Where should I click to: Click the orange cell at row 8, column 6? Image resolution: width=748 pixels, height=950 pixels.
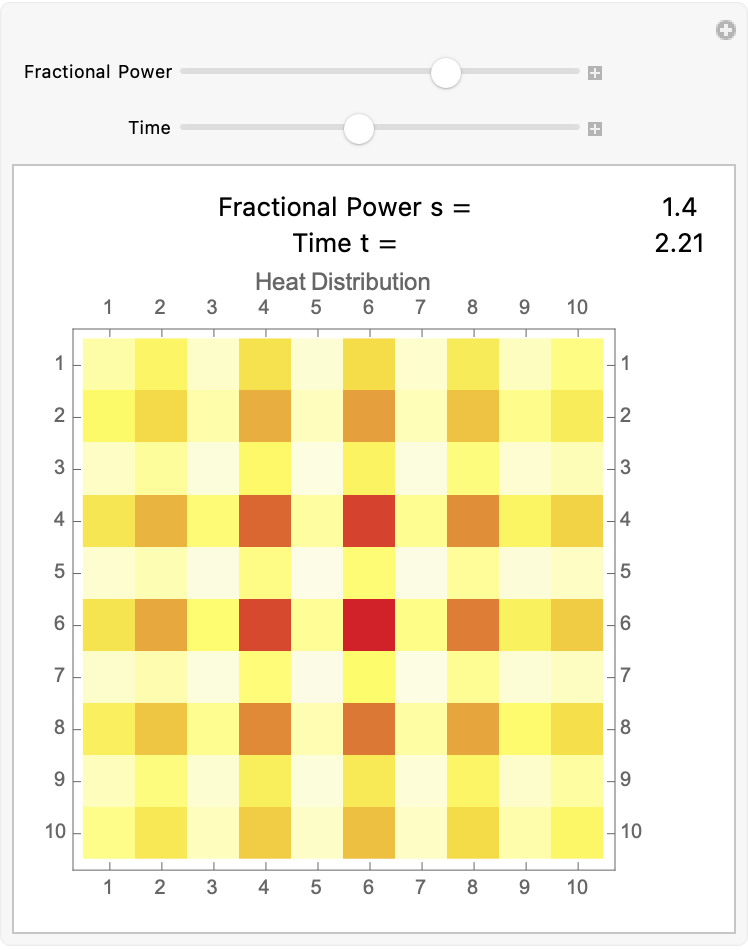coord(369,729)
